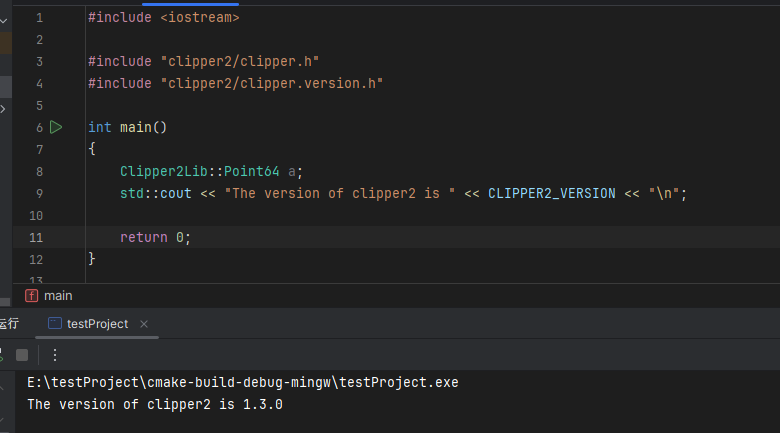The image size is (780, 433).
Task: Click the testProject.exe path in console output
Action: coord(243,383)
